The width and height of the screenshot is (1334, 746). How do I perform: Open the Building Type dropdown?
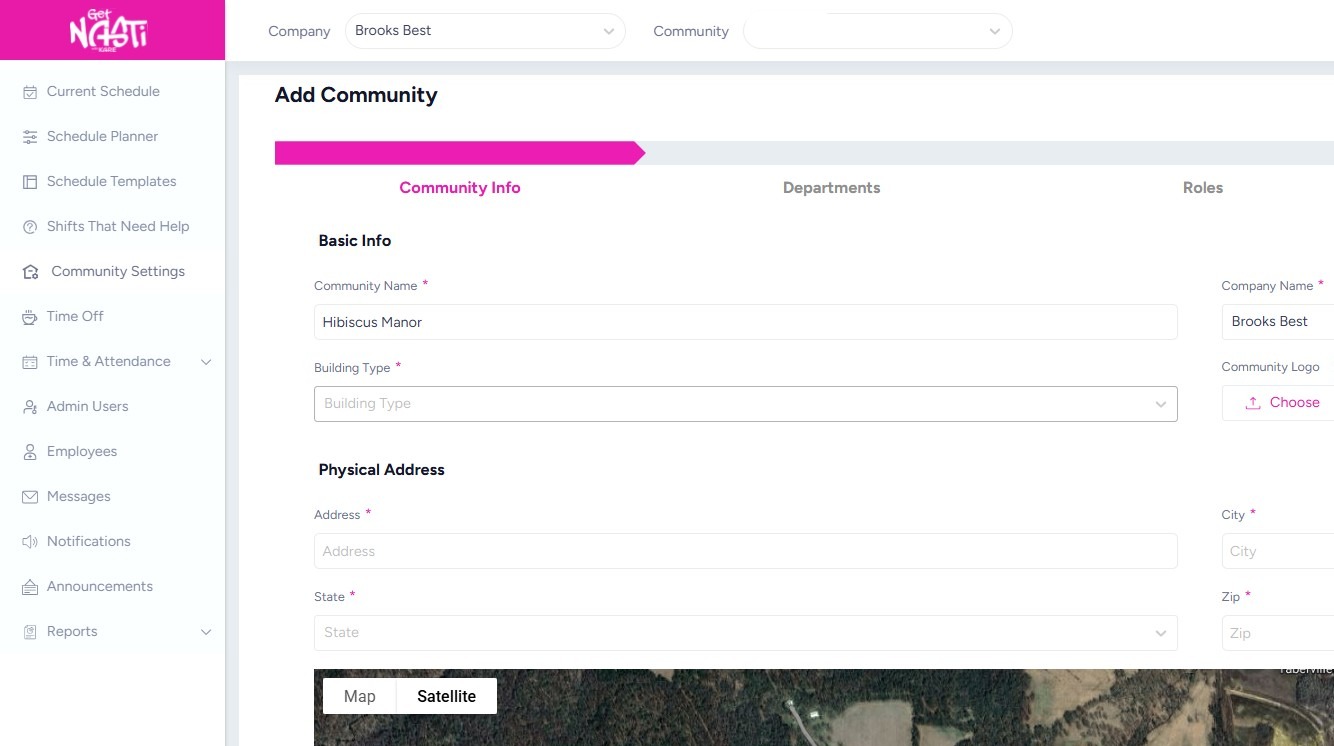coord(745,404)
